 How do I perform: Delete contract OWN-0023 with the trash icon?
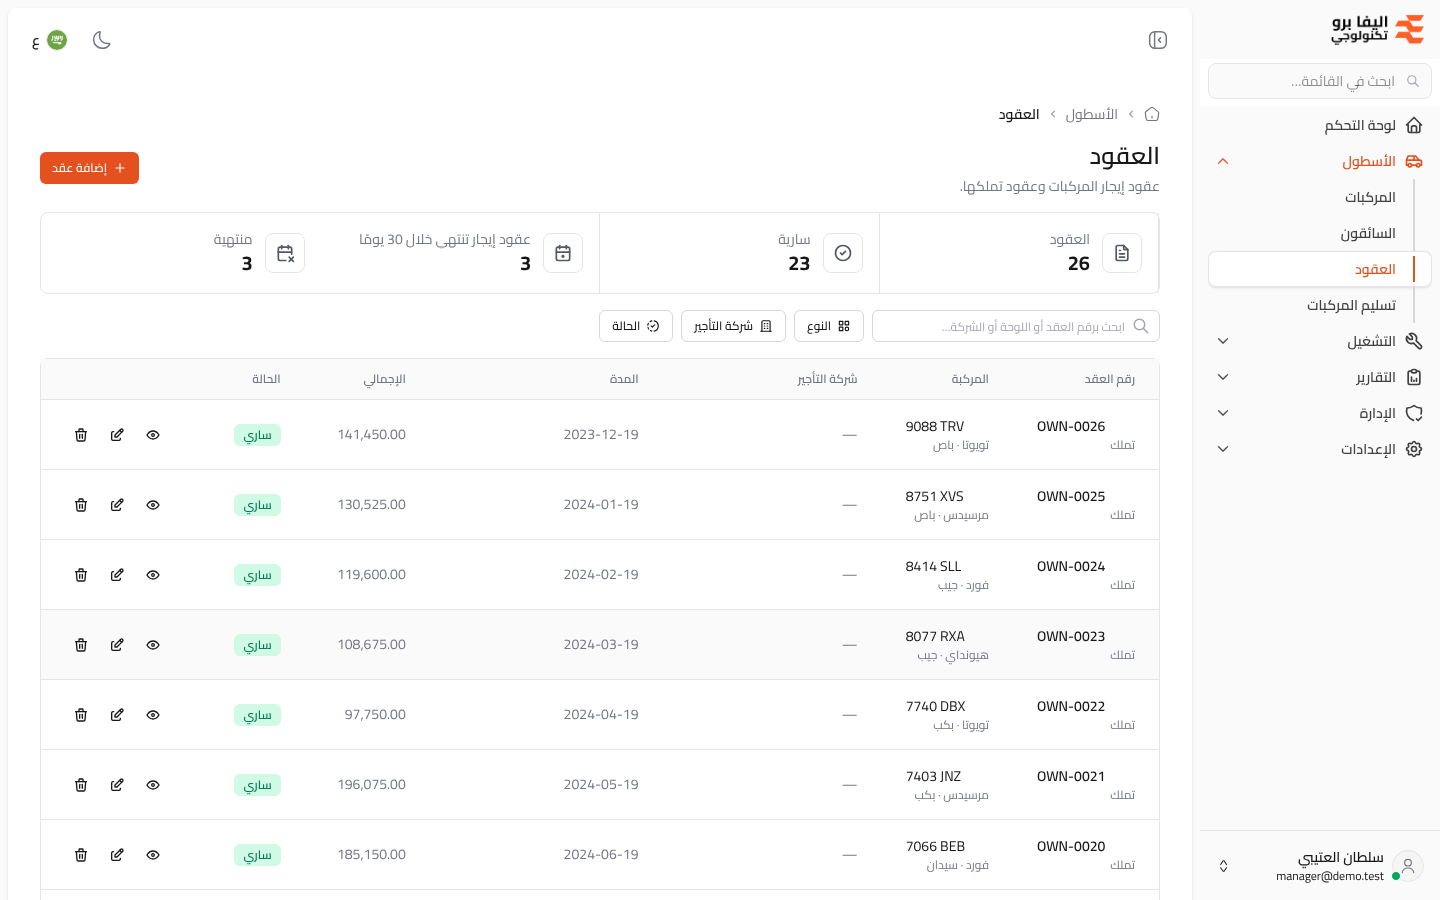pos(81,645)
